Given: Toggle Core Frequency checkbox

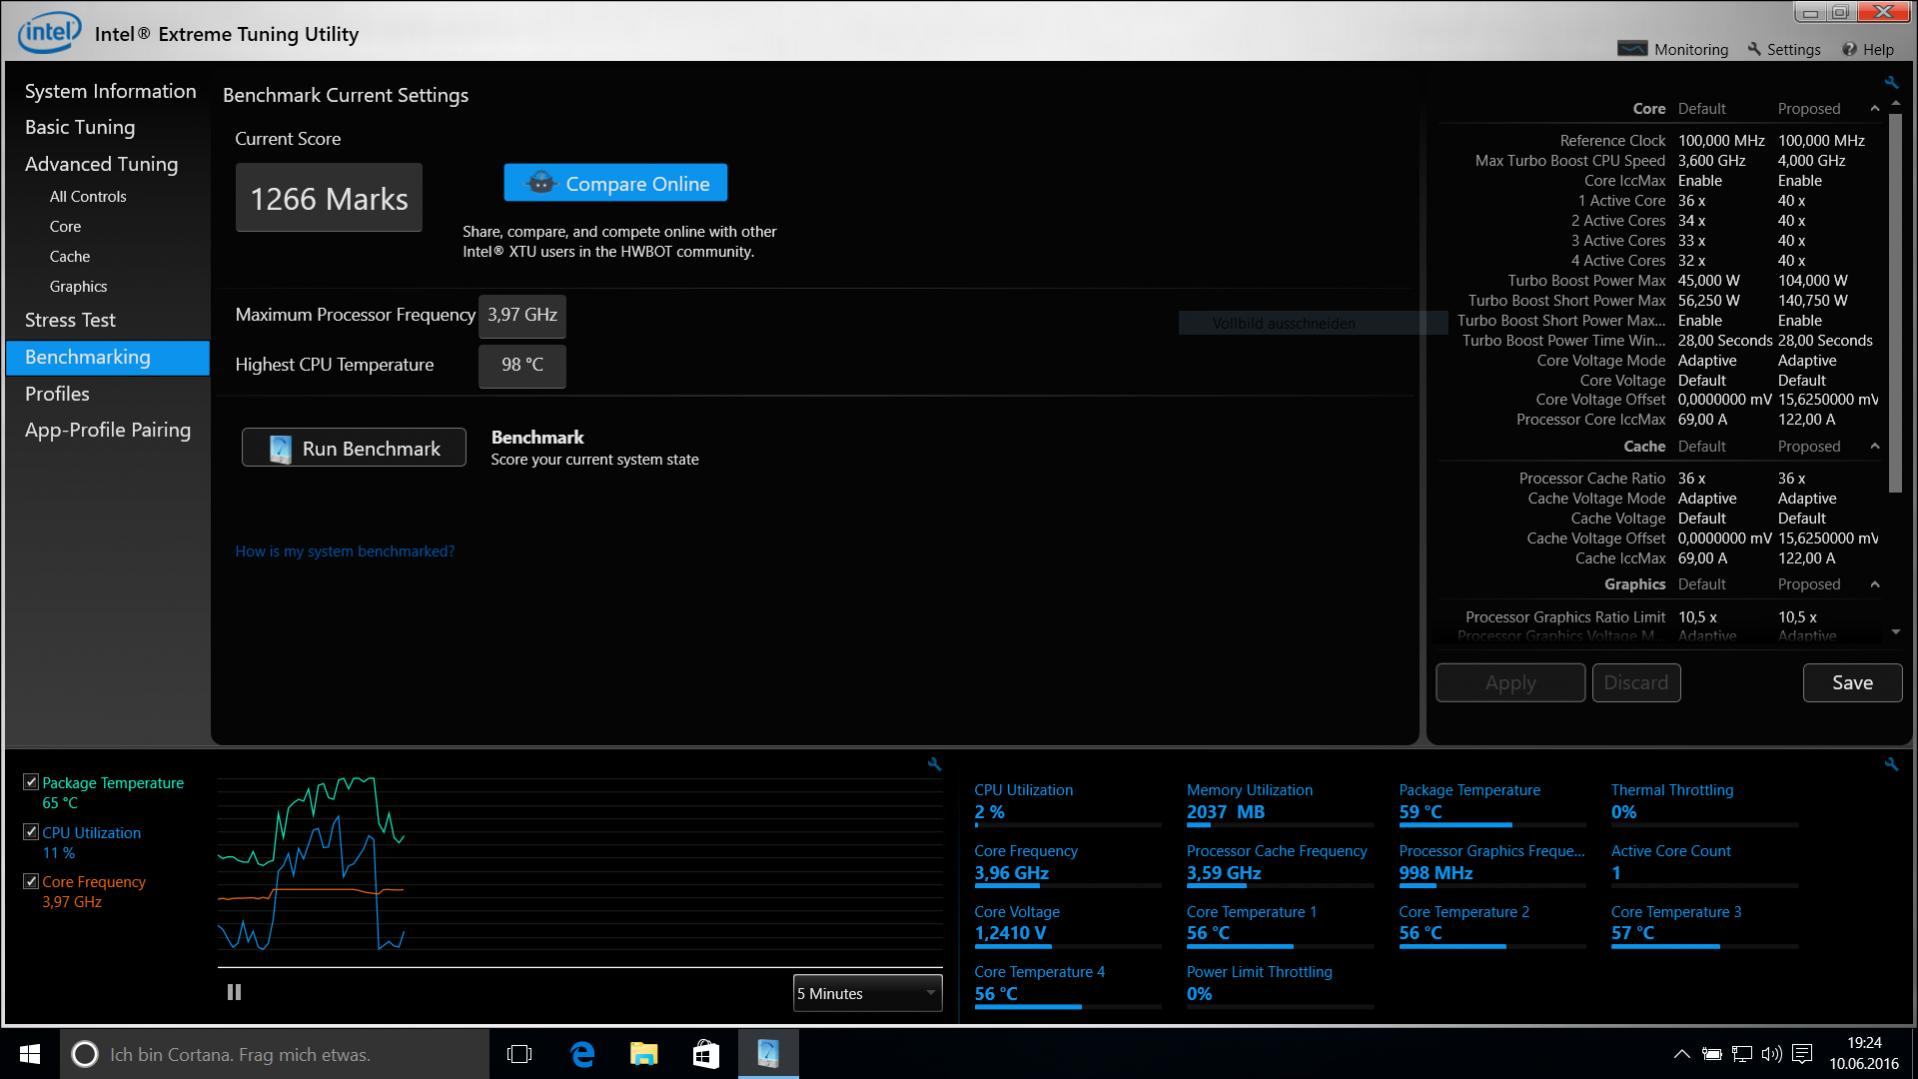Looking at the screenshot, I should [31, 881].
